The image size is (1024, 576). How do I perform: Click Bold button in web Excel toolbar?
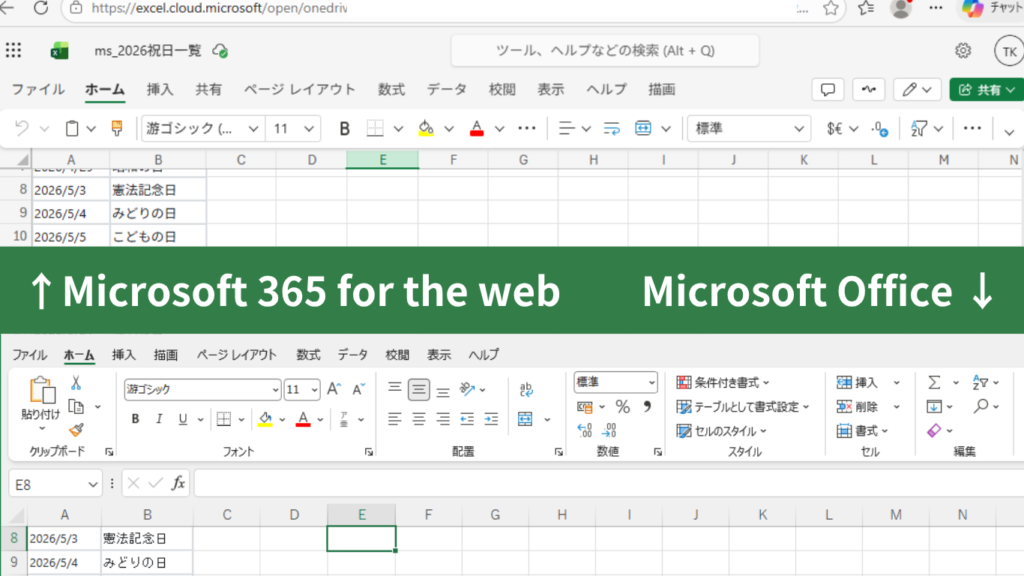coord(344,129)
